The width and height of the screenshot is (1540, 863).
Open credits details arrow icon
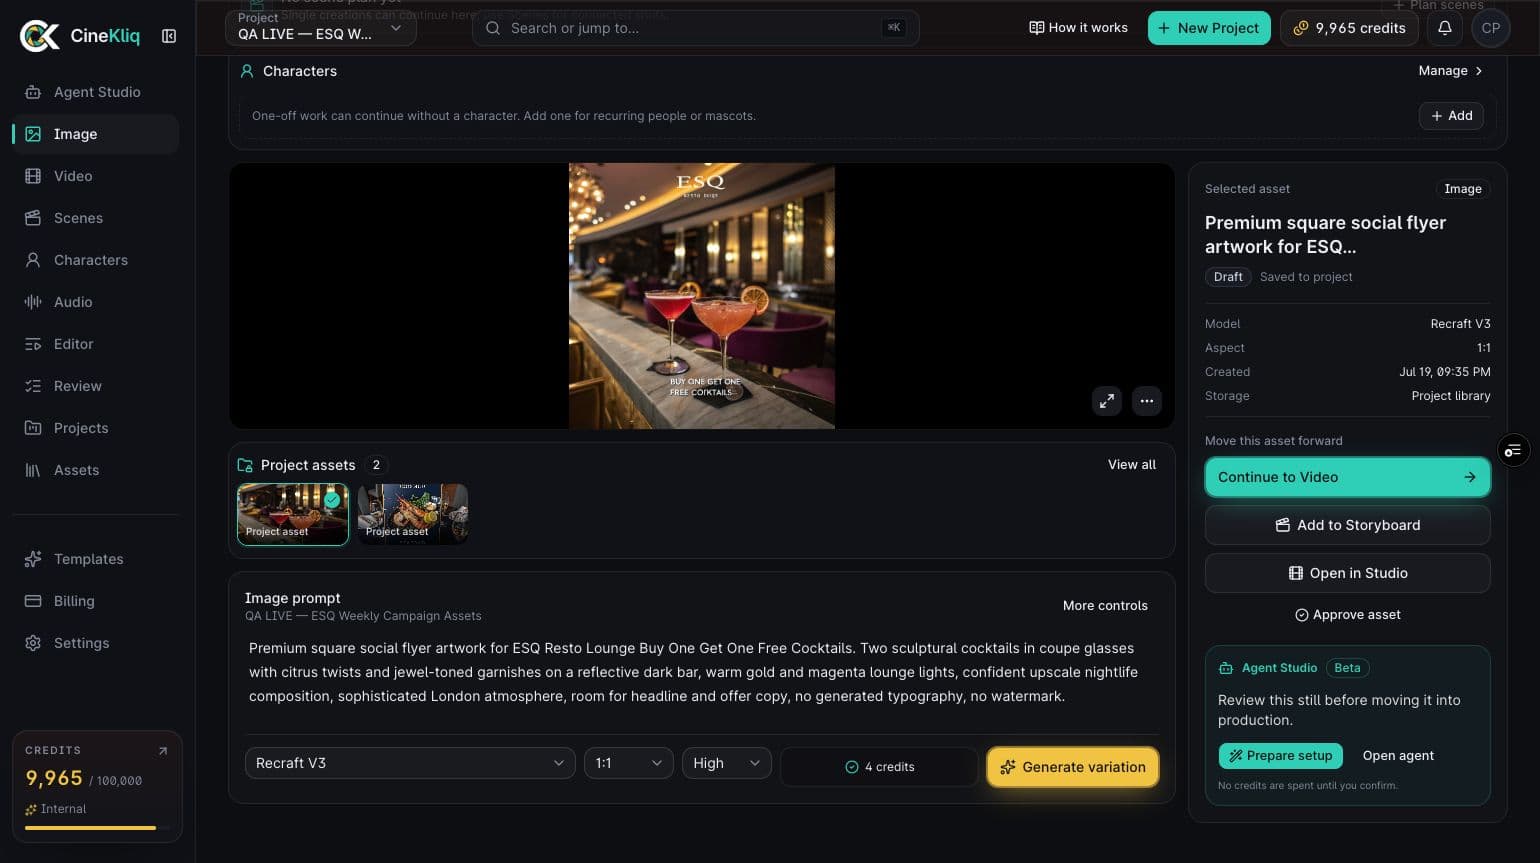(163, 750)
